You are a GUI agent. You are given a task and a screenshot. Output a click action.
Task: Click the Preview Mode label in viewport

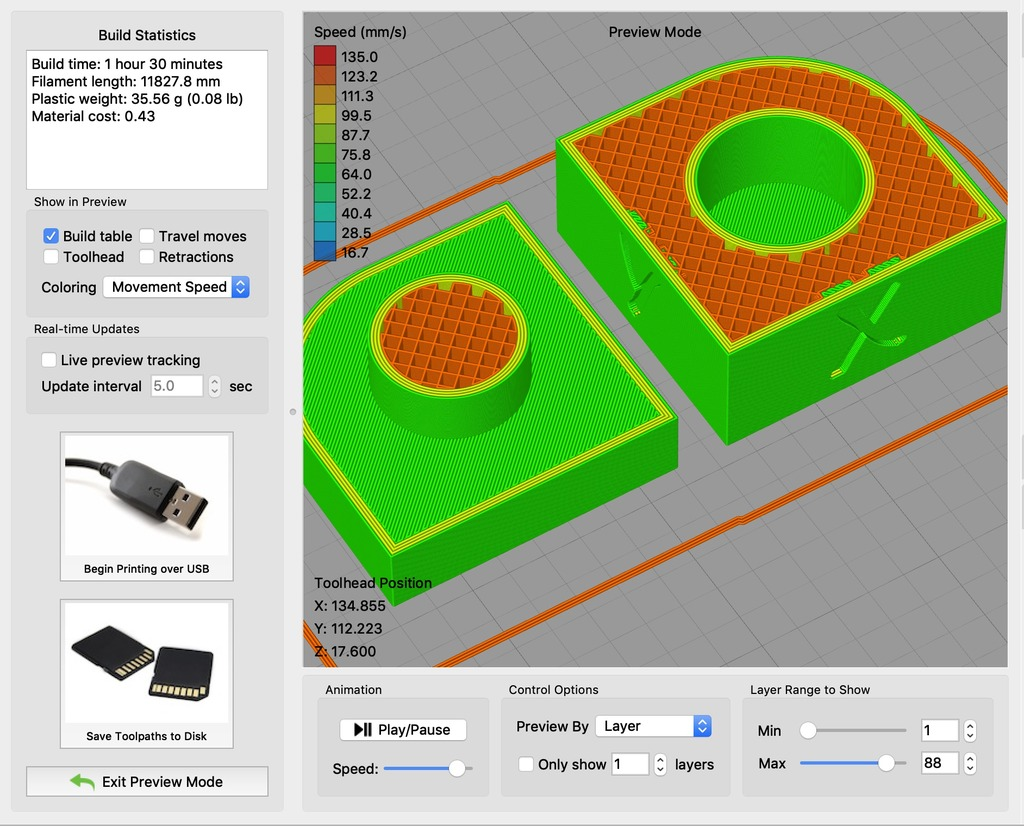(655, 32)
